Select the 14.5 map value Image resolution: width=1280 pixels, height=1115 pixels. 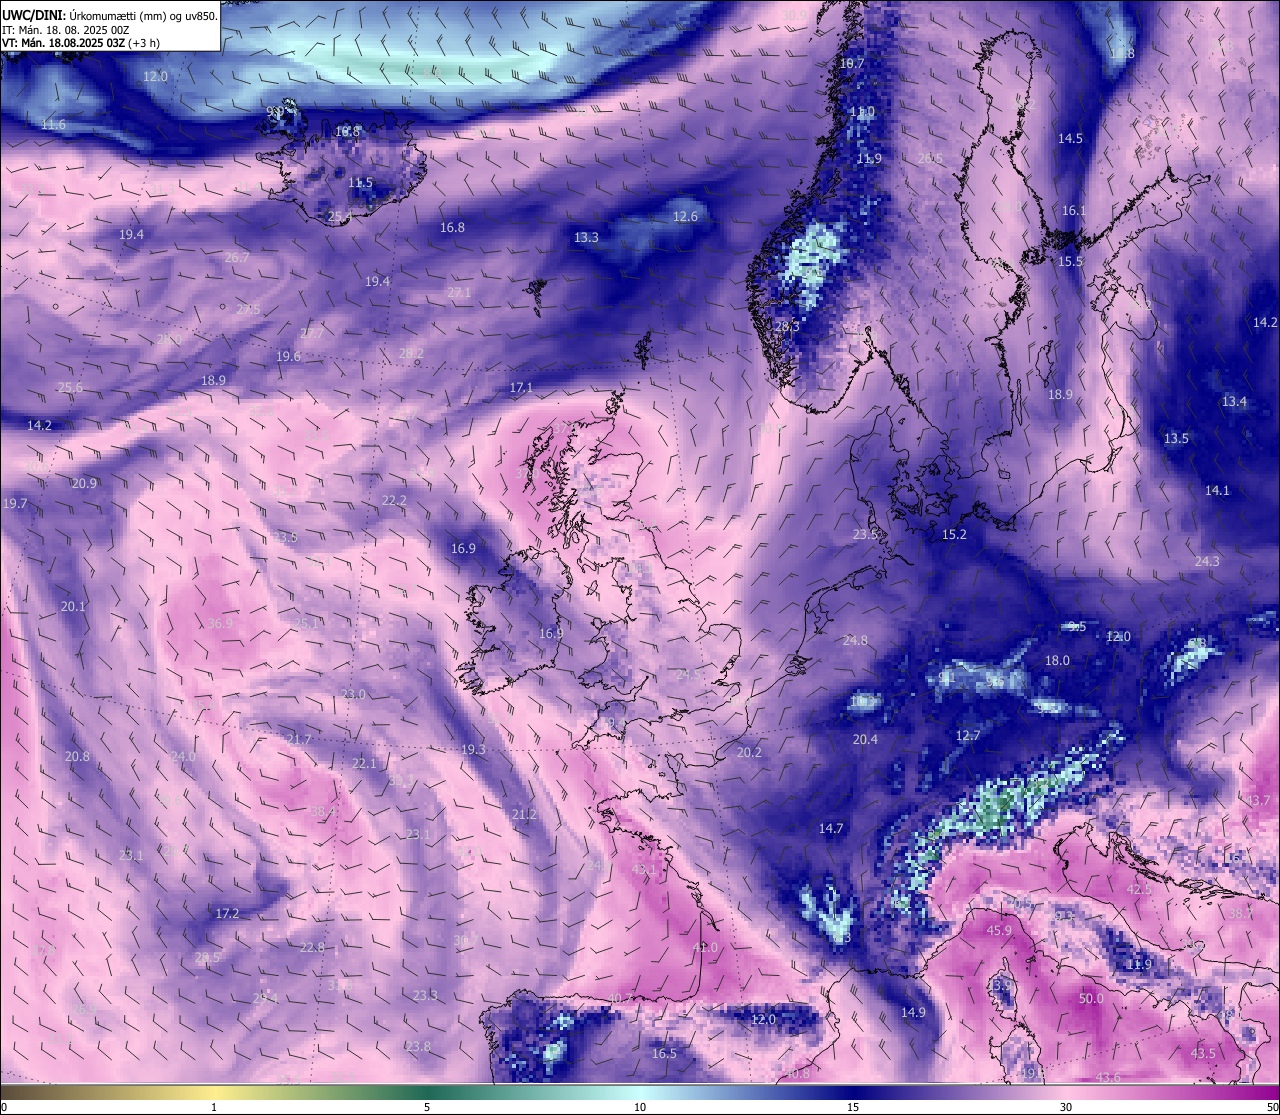coord(1070,139)
